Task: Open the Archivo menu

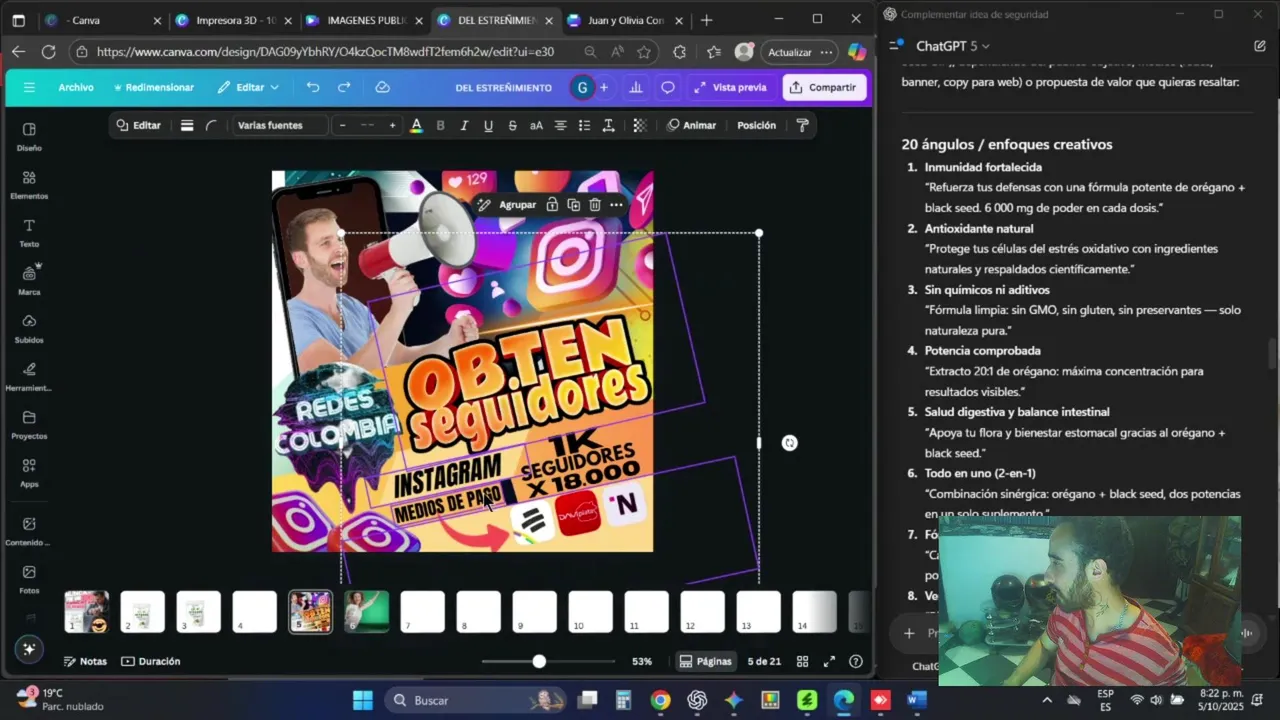Action: tap(76, 88)
